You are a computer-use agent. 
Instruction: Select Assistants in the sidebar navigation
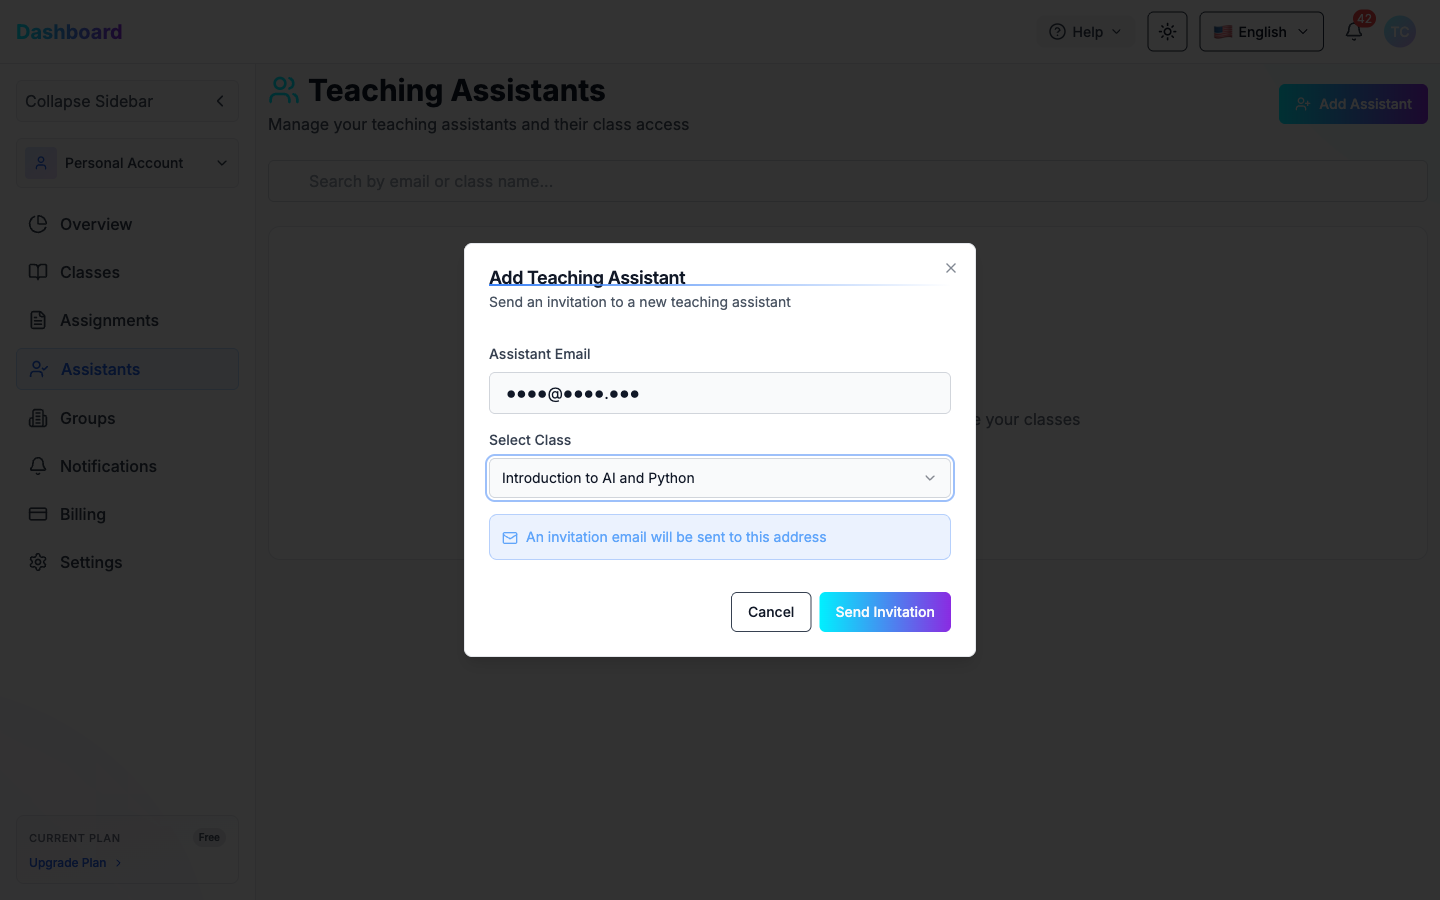click(x=101, y=369)
